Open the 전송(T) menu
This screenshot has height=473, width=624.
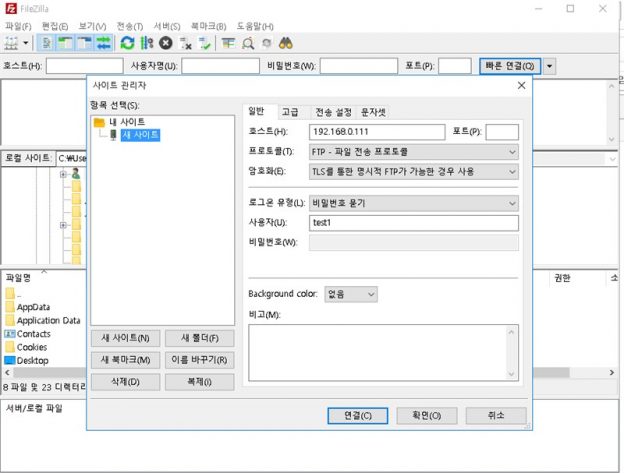(130, 26)
